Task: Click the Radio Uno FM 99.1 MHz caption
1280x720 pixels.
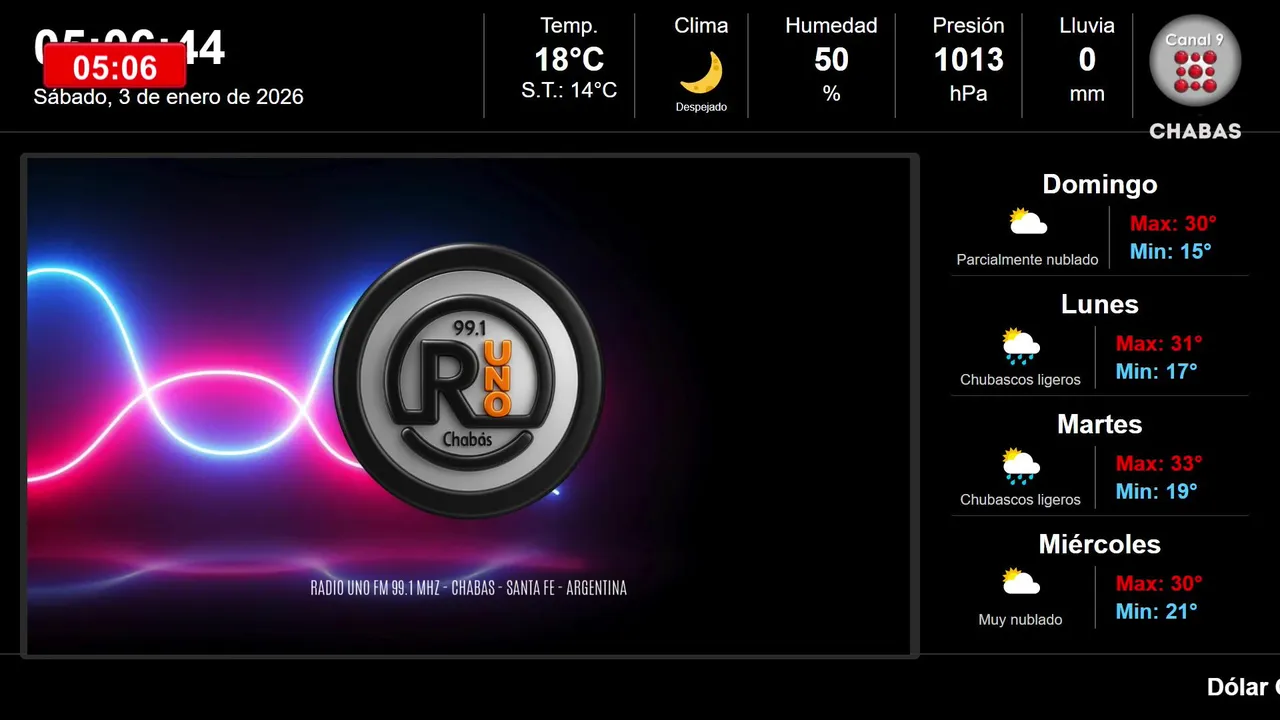Action: [x=469, y=588]
